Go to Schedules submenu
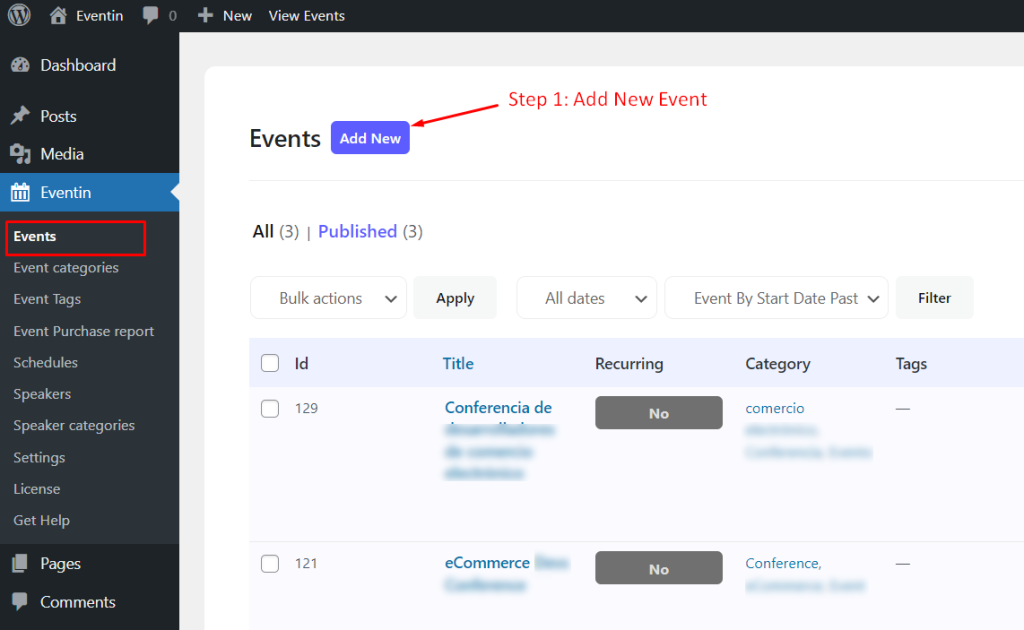Viewport: 1024px width, 630px height. coord(46,362)
